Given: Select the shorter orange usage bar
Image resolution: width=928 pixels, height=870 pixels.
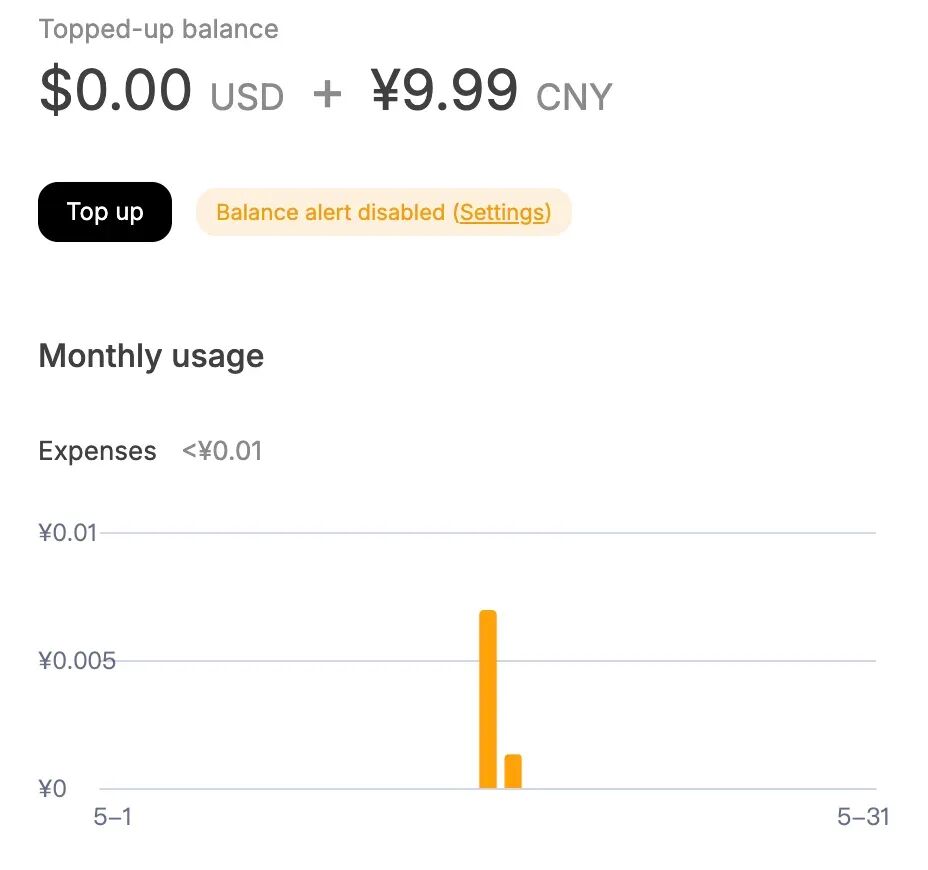Looking at the screenshot, I should point(513,771).
